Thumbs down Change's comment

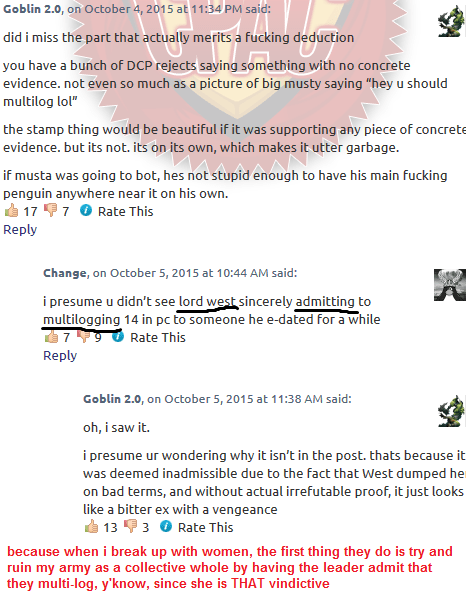(x=83, y=336)
